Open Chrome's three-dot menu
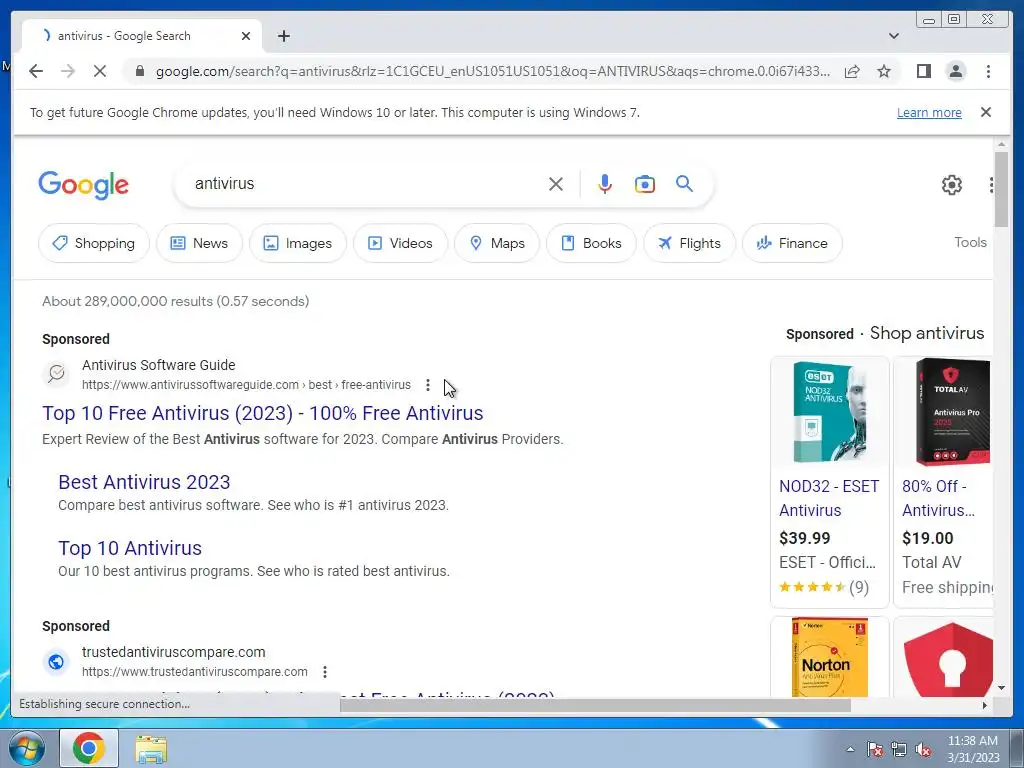 (988, 71)
